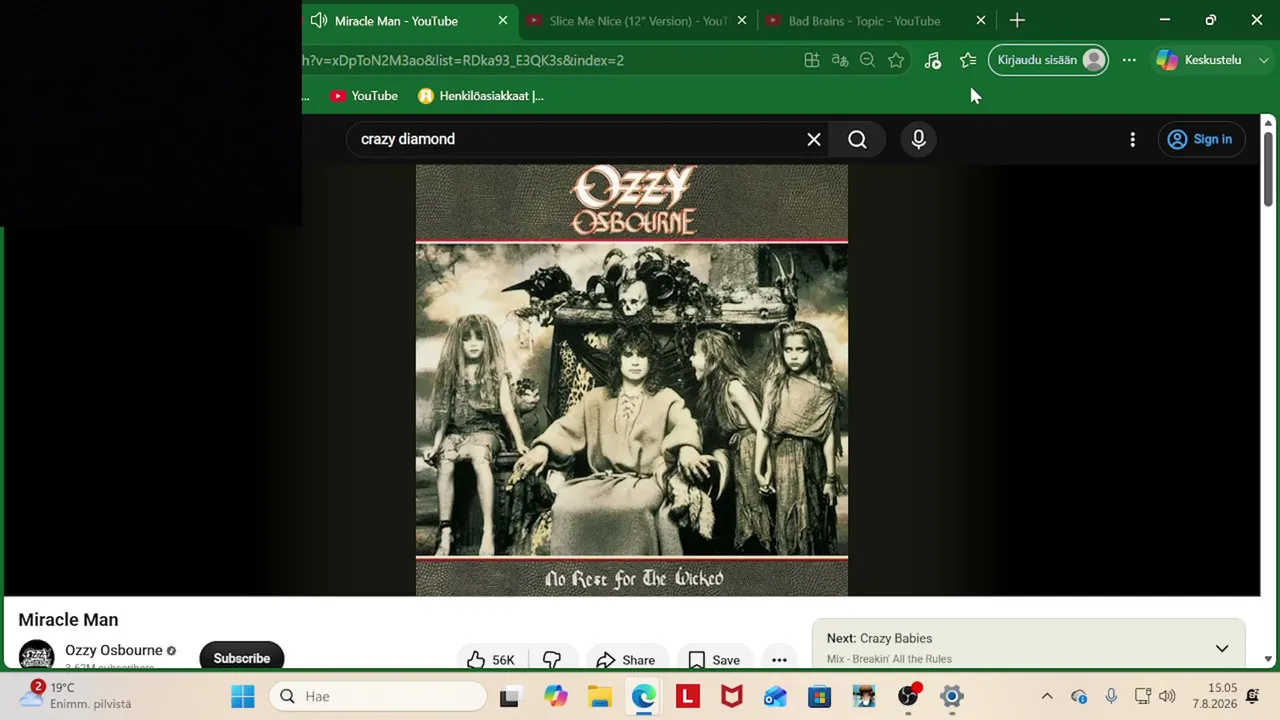
Task: Open a new browser tab
Action: (1017, 20)
